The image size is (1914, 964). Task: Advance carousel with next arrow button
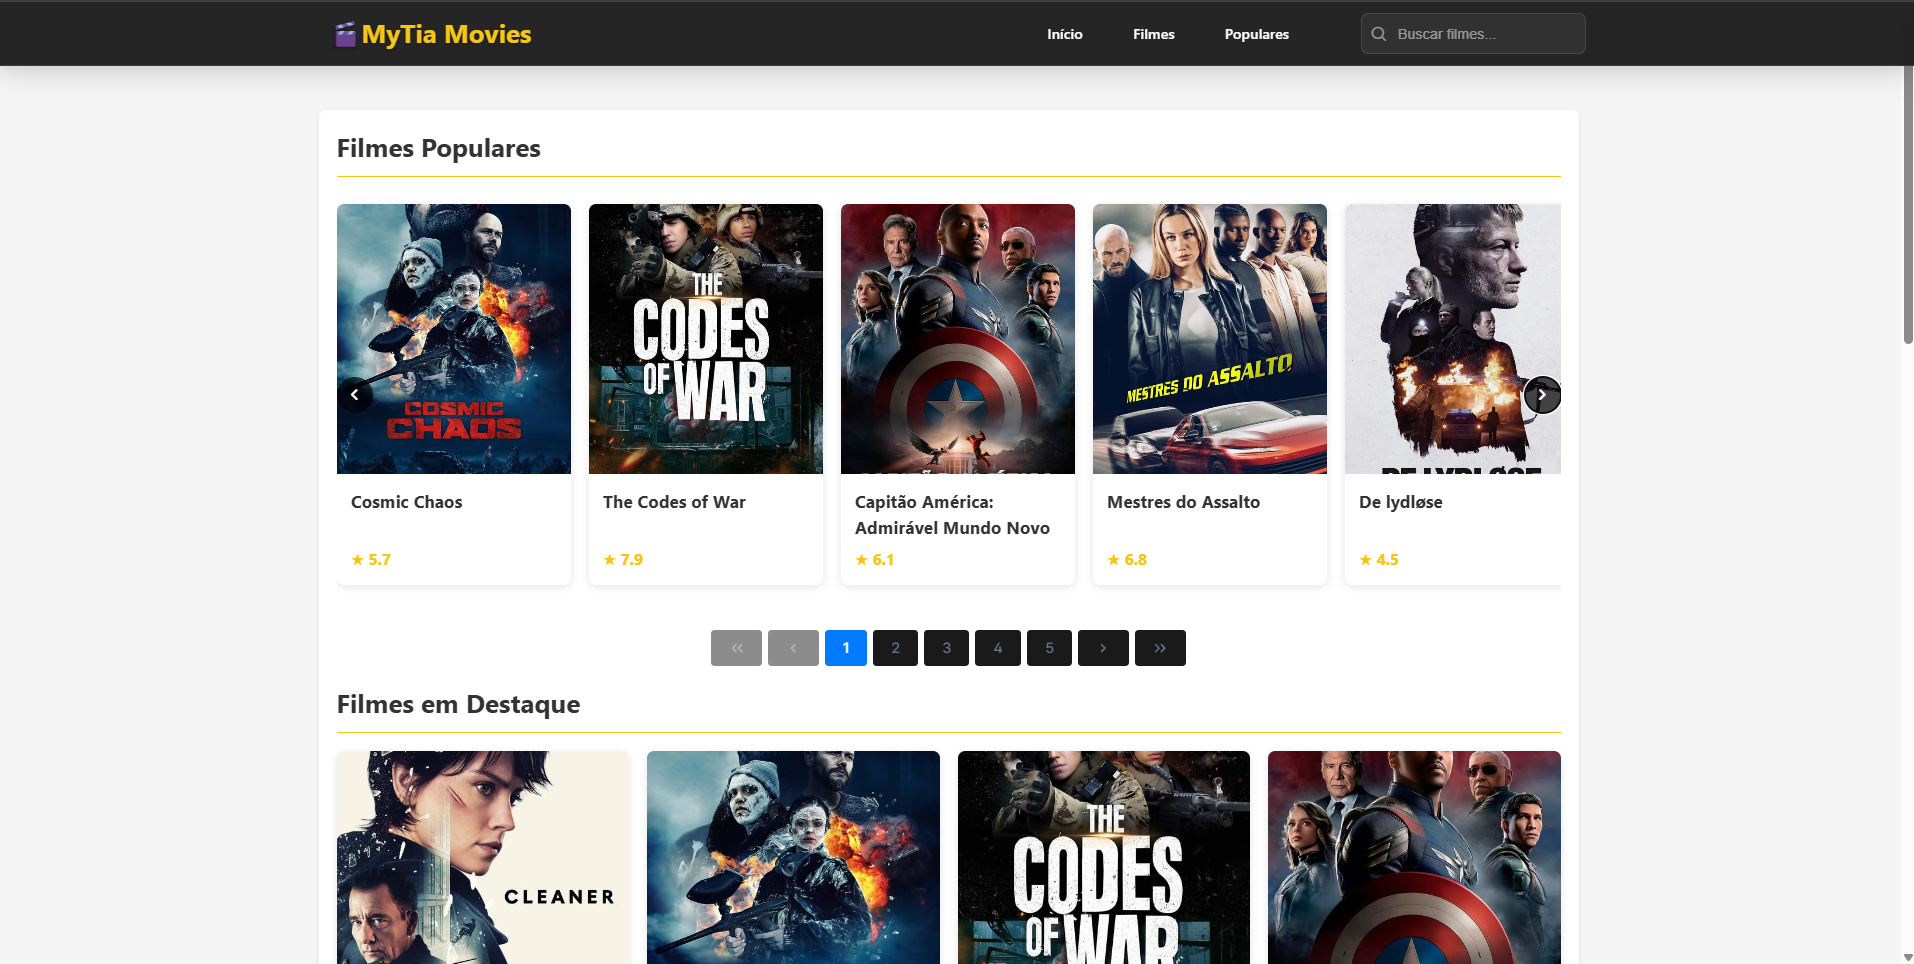tap(1541, 395)
